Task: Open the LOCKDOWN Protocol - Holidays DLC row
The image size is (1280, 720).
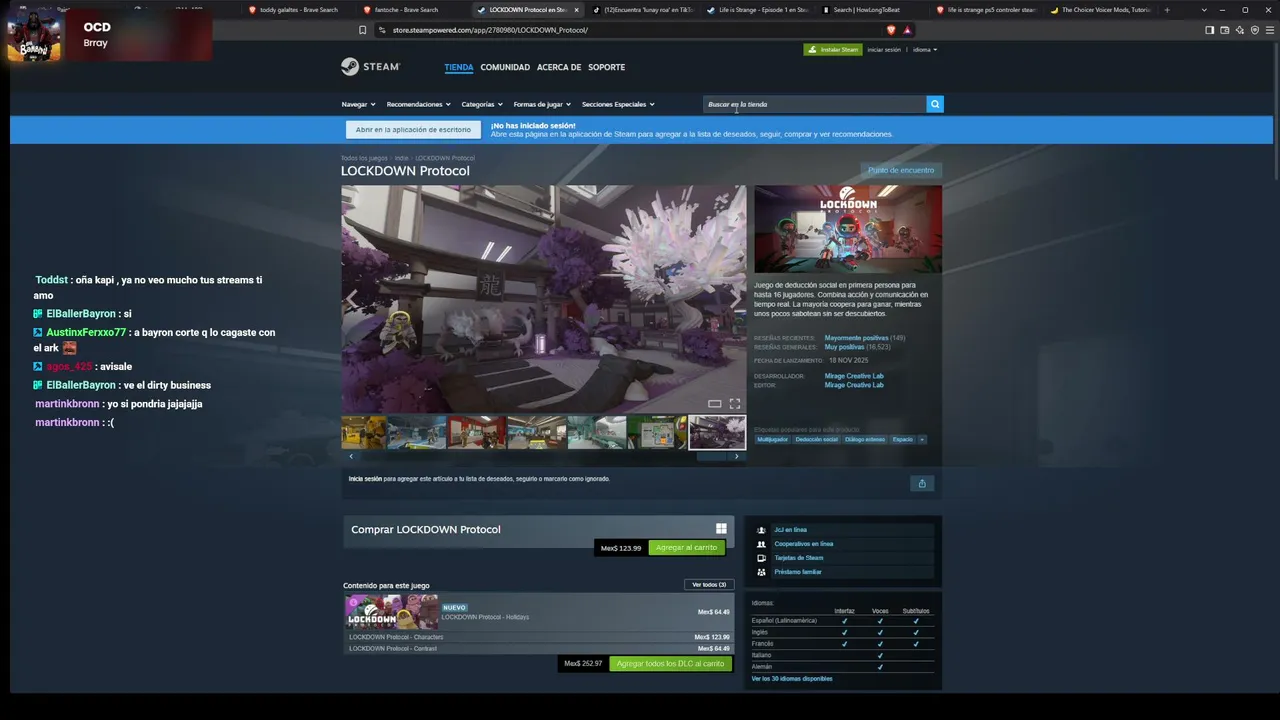Action: (539, 612)
